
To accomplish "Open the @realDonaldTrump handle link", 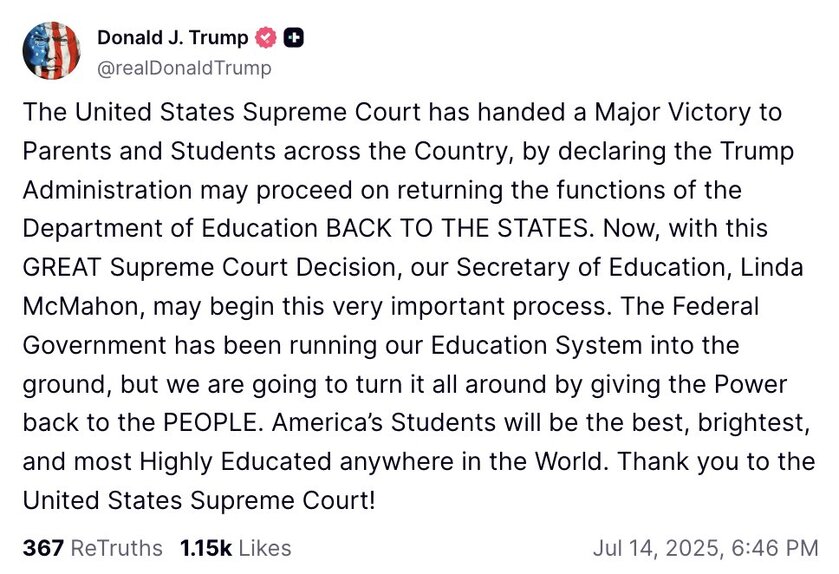I will (x=184, y=68).
